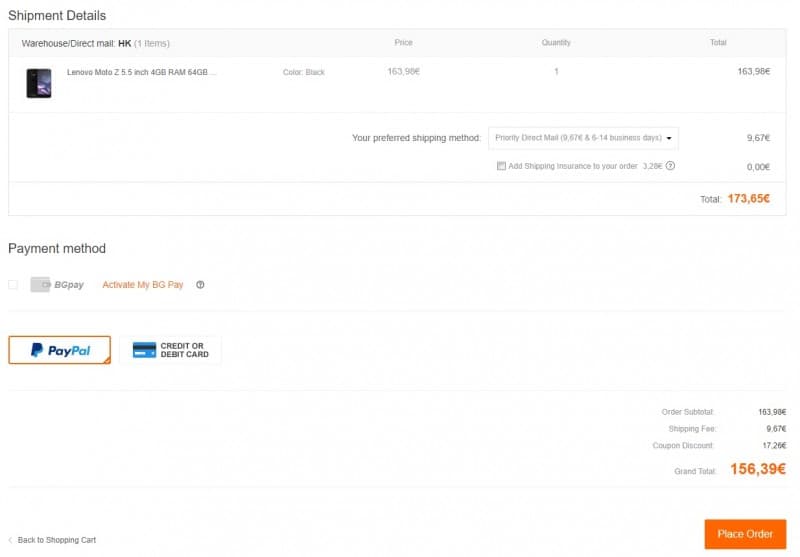Image resolution: width=800 pixels, height=557 pixels.
Task: Click the PayPal logo icon
Action: (x=37, y=350)
